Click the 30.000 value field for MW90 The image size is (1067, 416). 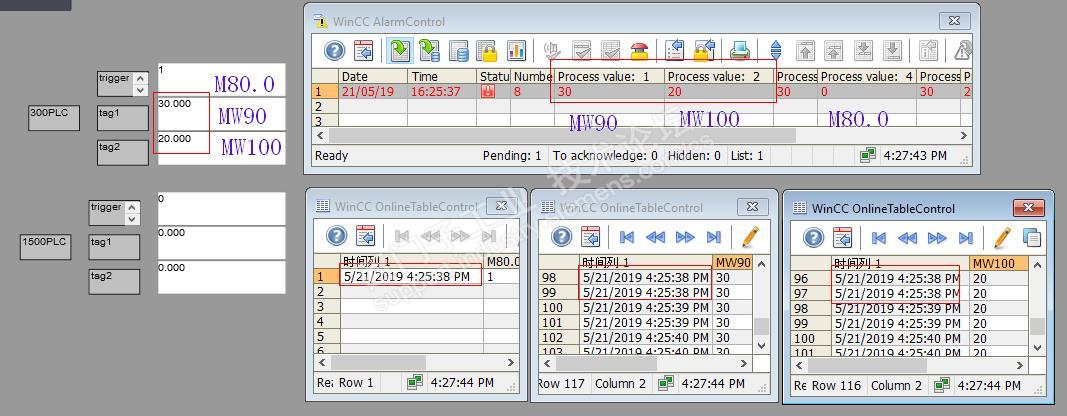[x=222, y=114]
